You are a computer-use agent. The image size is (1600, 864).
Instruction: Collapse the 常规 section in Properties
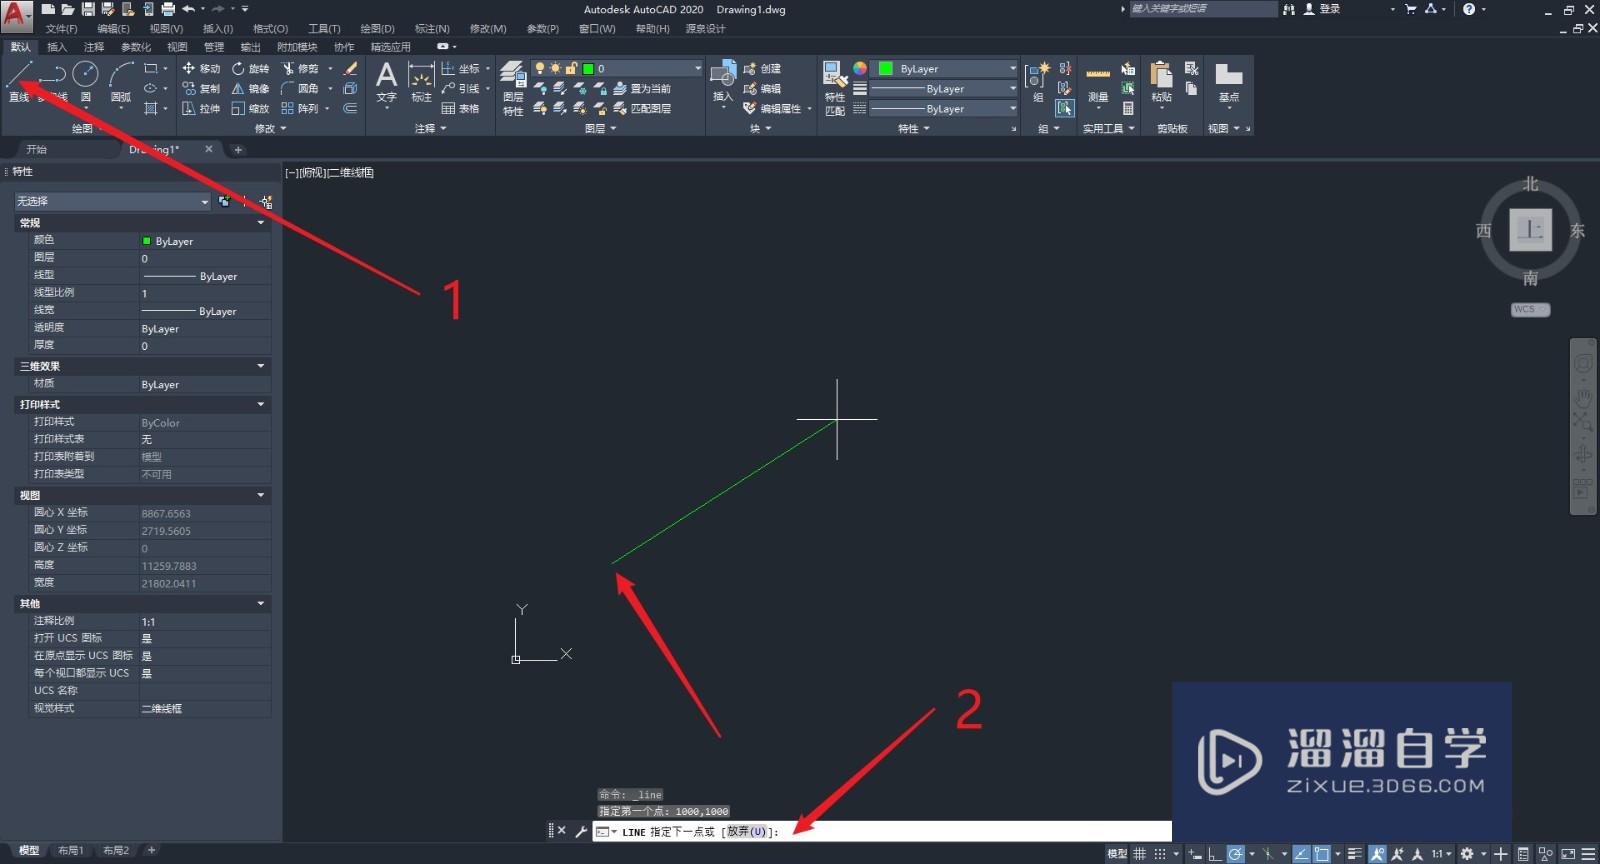pyautogui.click(x=261, y=222)
